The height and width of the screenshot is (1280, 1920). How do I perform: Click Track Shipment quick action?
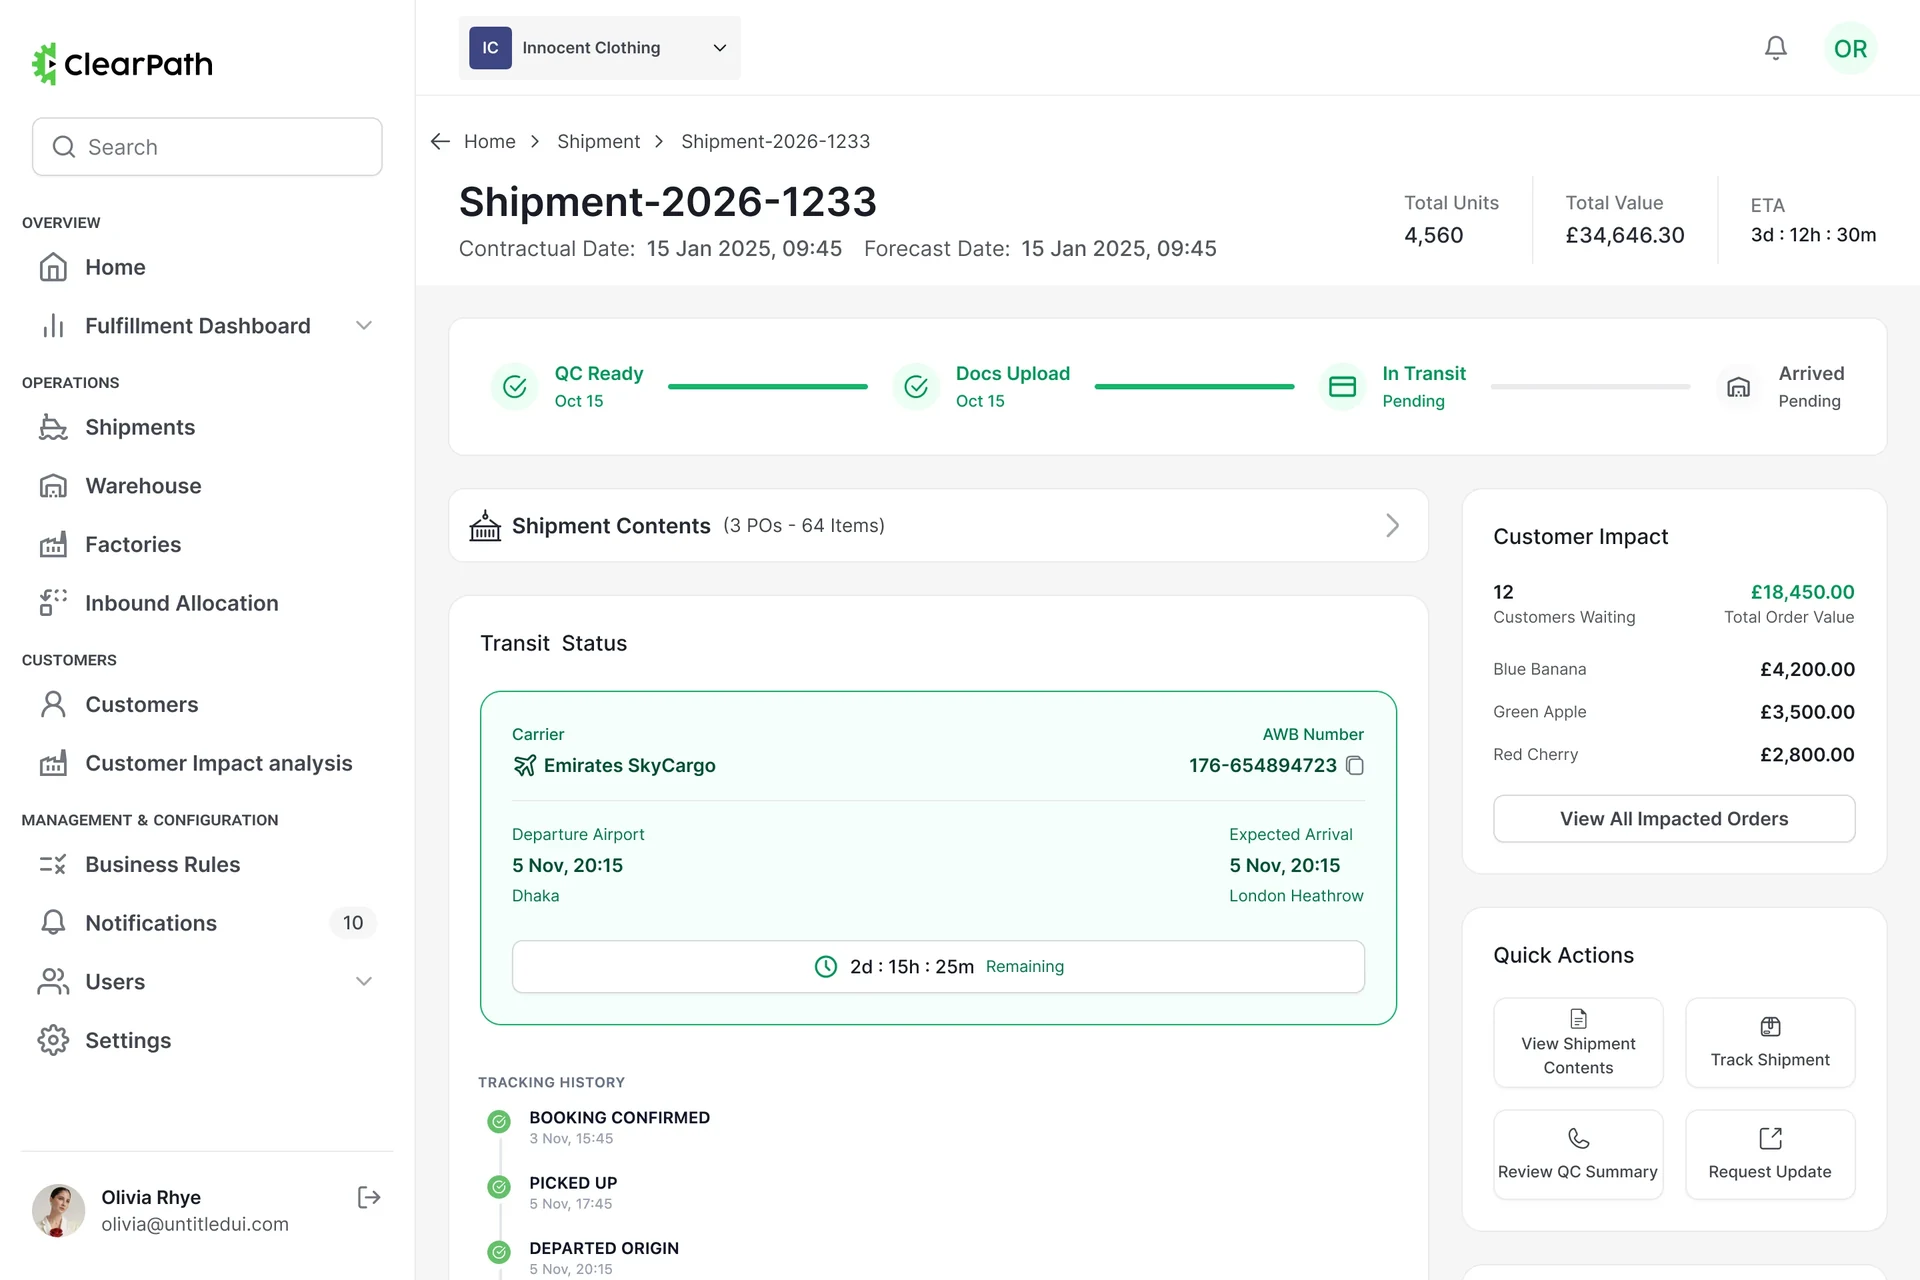[1770, 1043]
